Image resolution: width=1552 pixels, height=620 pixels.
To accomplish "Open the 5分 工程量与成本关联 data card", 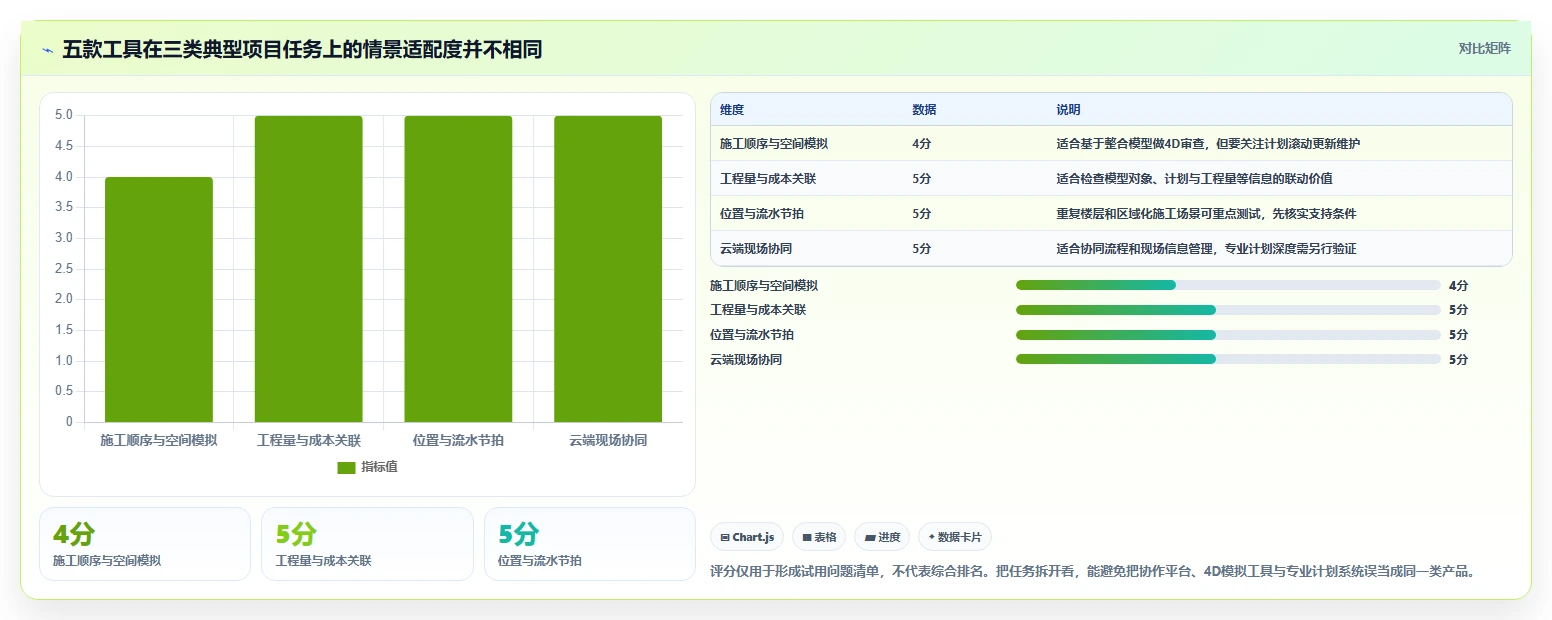I will [367, 544].
